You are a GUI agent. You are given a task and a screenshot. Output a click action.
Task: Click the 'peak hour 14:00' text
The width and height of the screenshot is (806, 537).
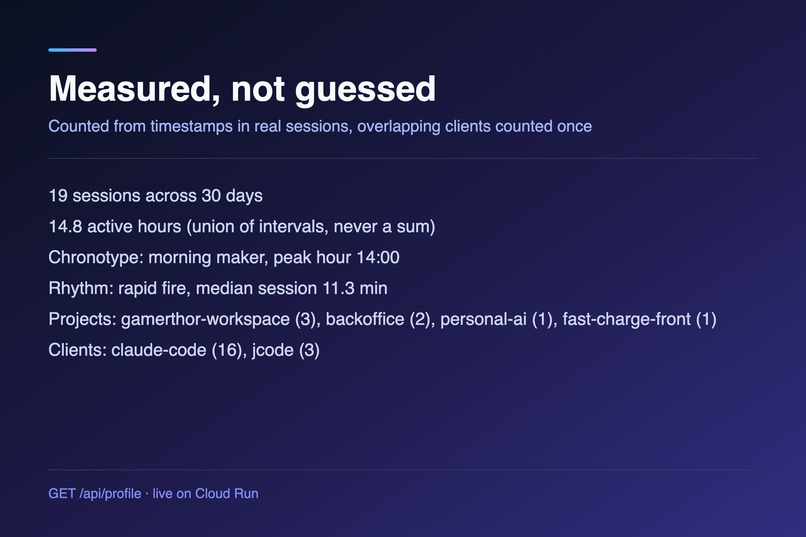point(336,257)
